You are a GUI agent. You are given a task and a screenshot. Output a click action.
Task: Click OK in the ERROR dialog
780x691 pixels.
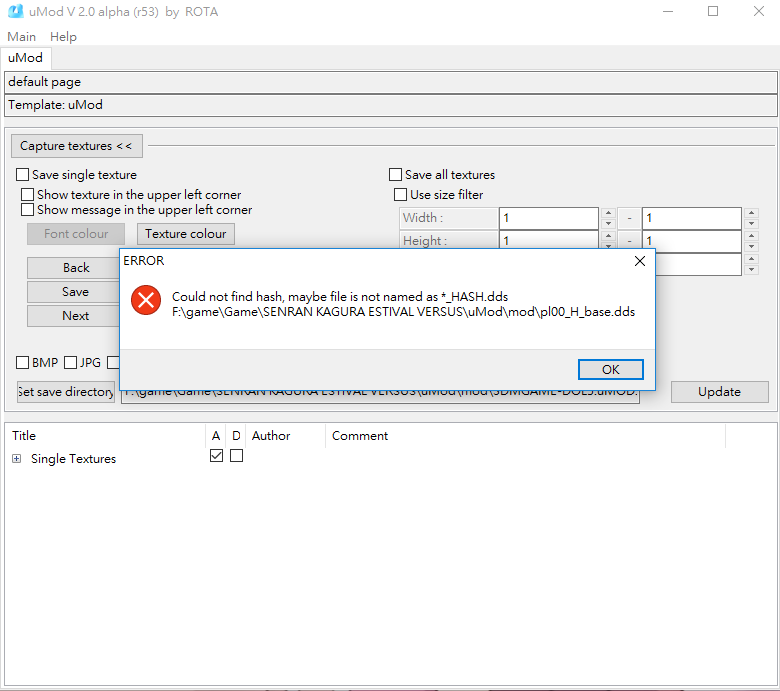coord(610,369)
